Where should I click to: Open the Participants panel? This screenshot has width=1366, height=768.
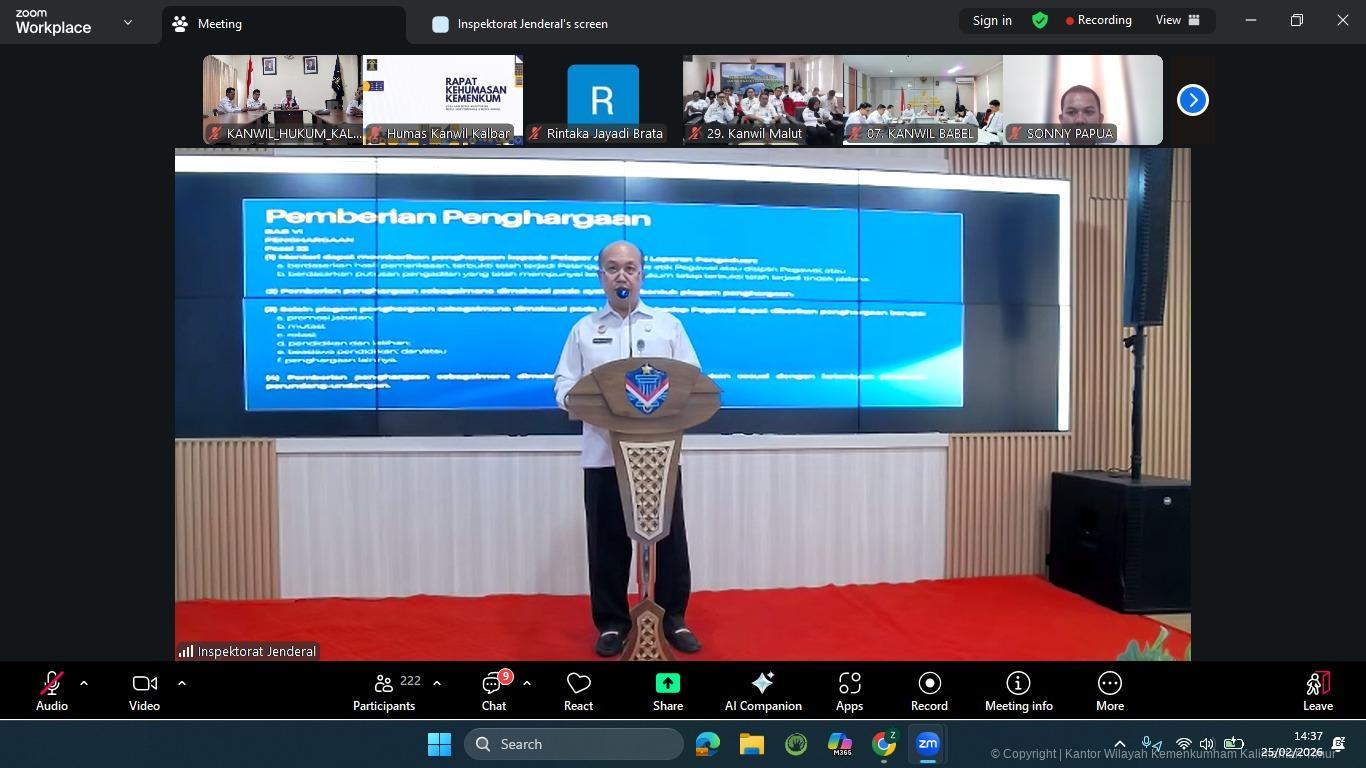384,691
